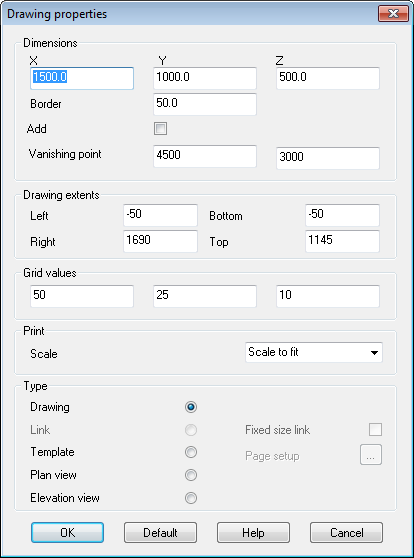The width and height of the screenshot is (414, 558).
Task: Click the Default button
Action: coord(160,532)
